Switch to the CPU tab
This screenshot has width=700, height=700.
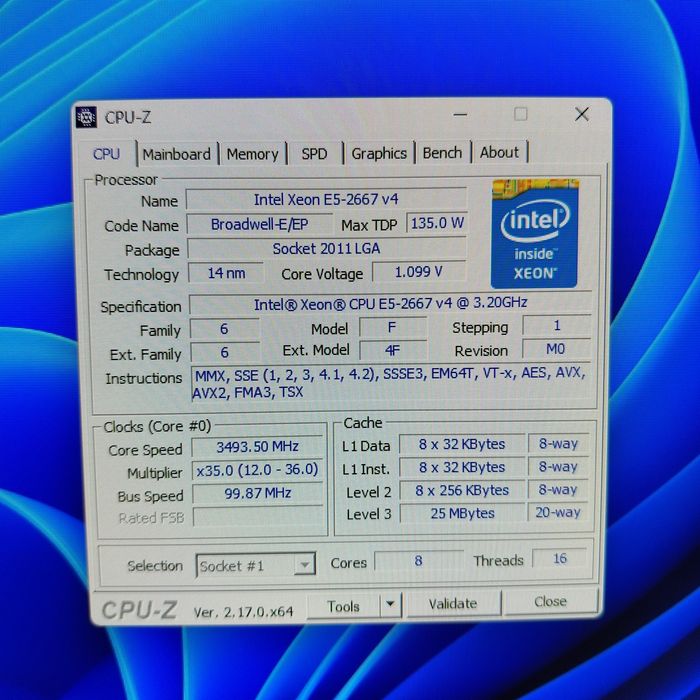point(107,154)
